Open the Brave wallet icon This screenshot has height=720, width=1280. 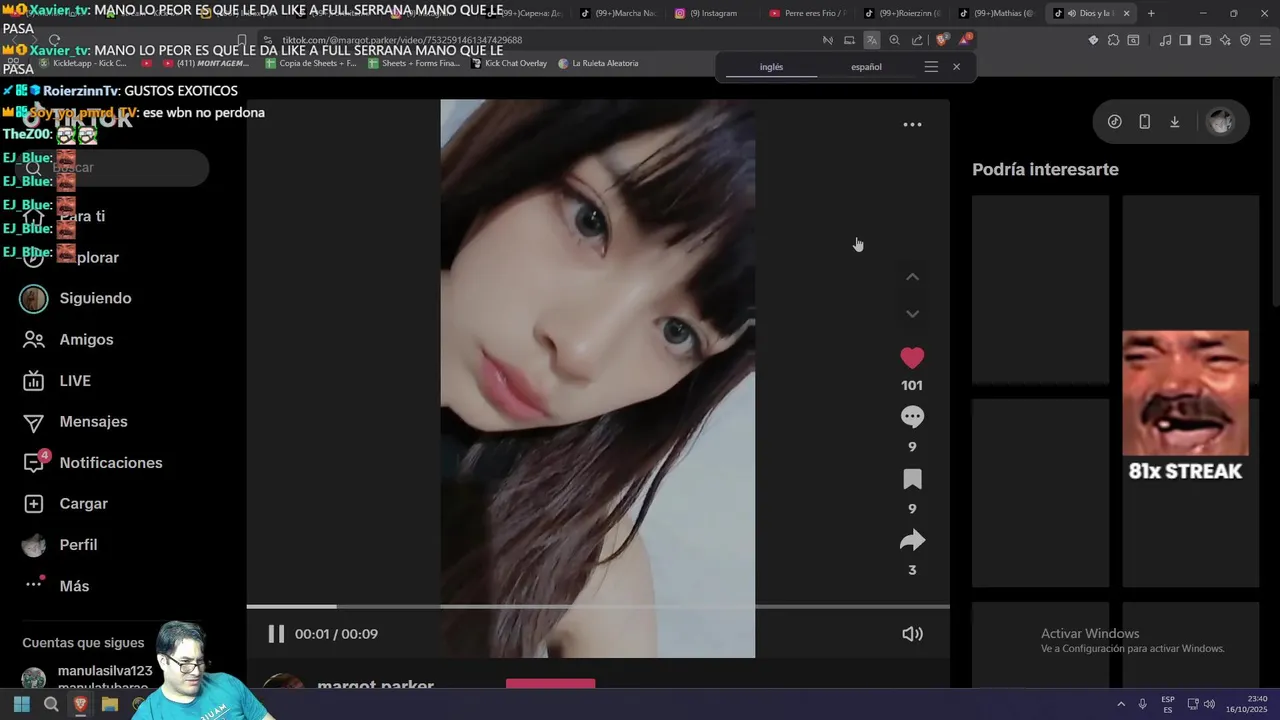click(1205, 40)
